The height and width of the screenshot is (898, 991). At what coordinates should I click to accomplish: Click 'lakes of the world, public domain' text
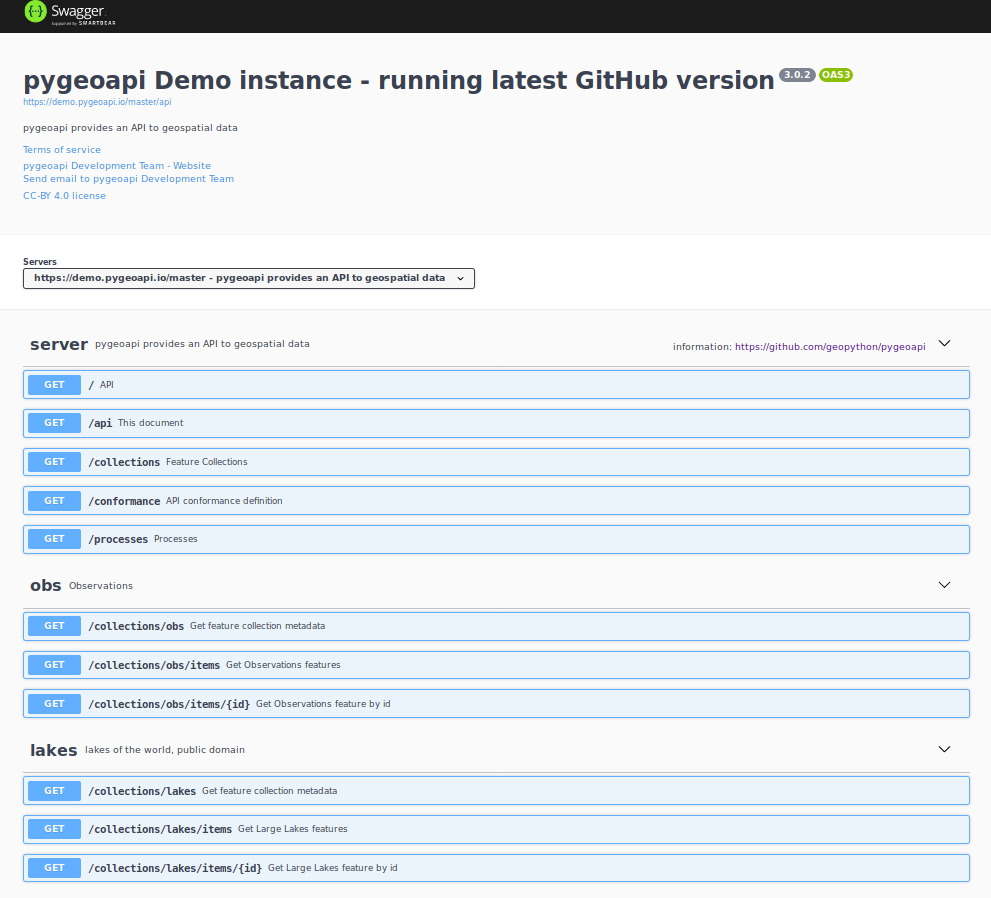click(165, 750)
